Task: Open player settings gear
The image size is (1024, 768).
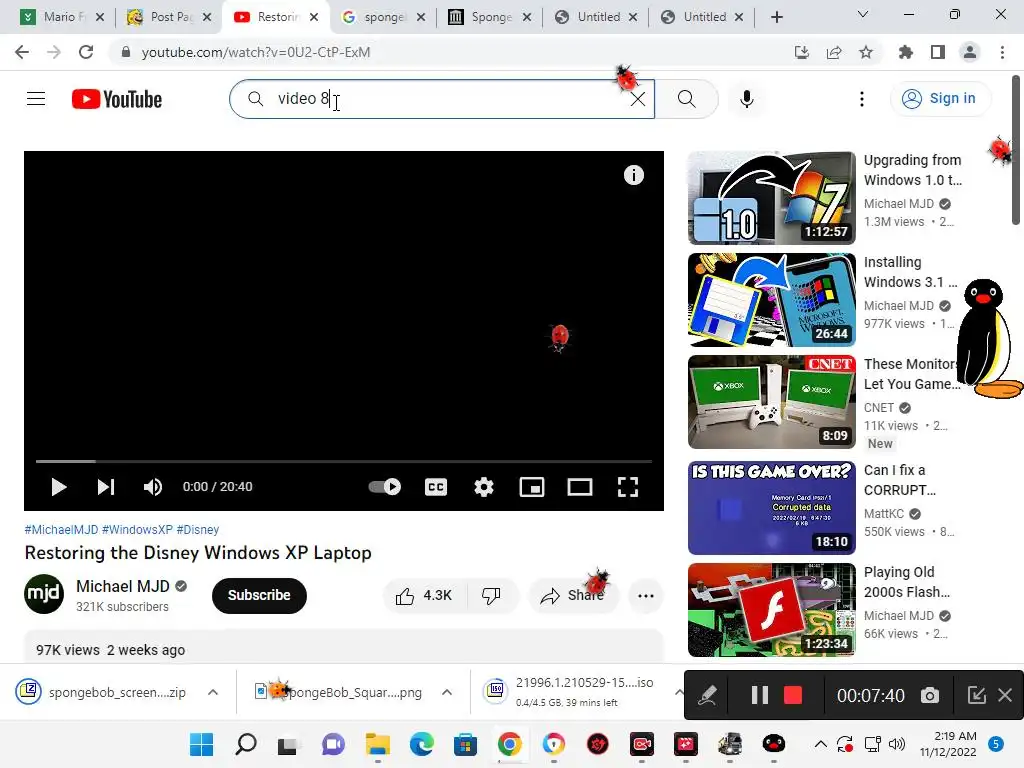Action: coord(483,487)
